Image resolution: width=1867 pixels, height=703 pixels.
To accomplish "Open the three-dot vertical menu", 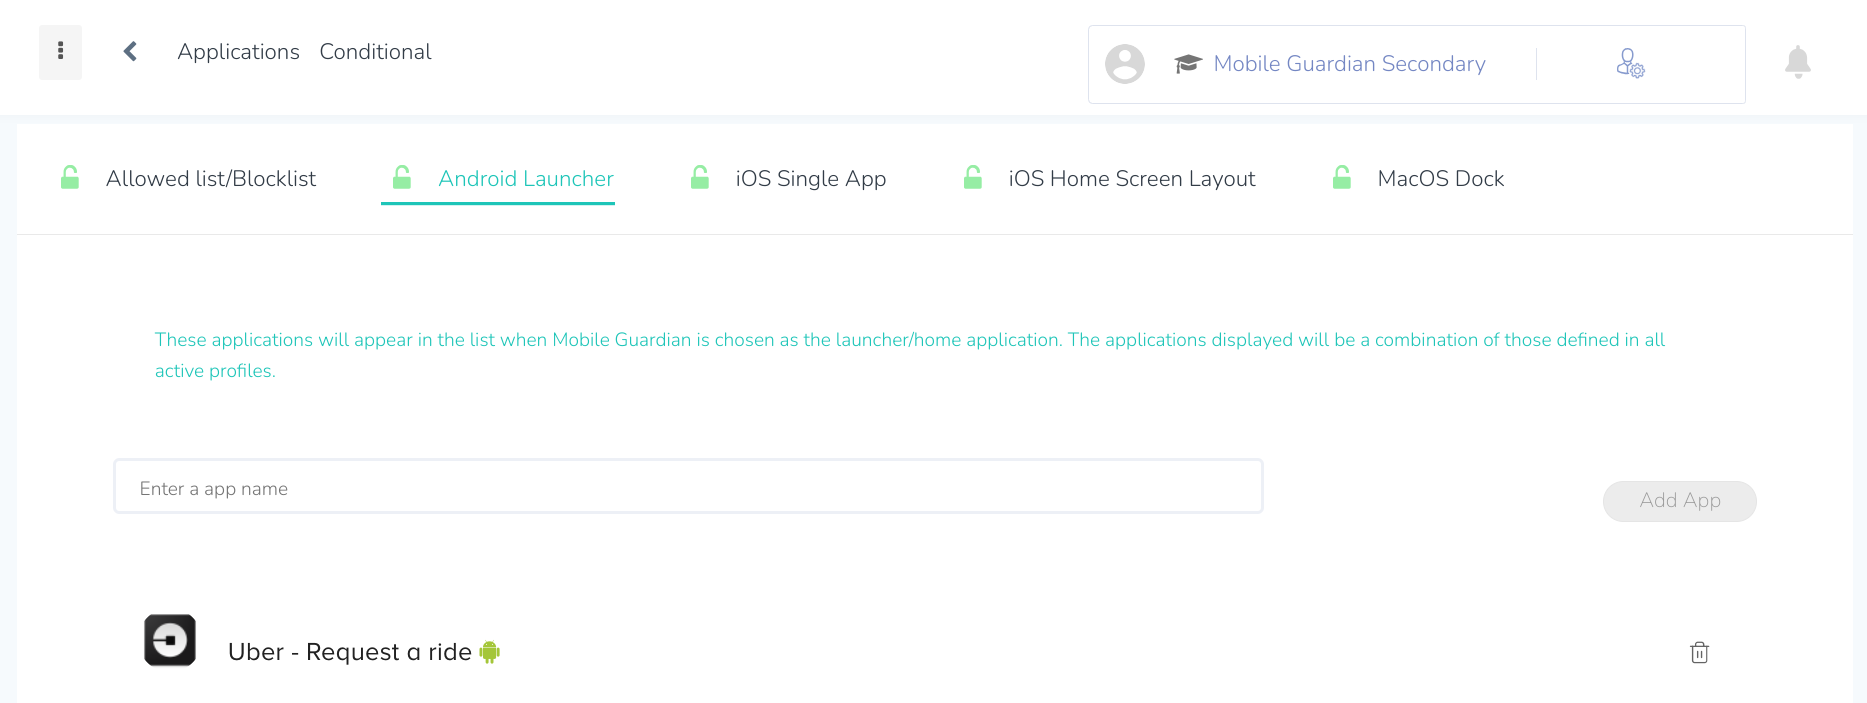I will pyautogui.click(x=60, y=52).
